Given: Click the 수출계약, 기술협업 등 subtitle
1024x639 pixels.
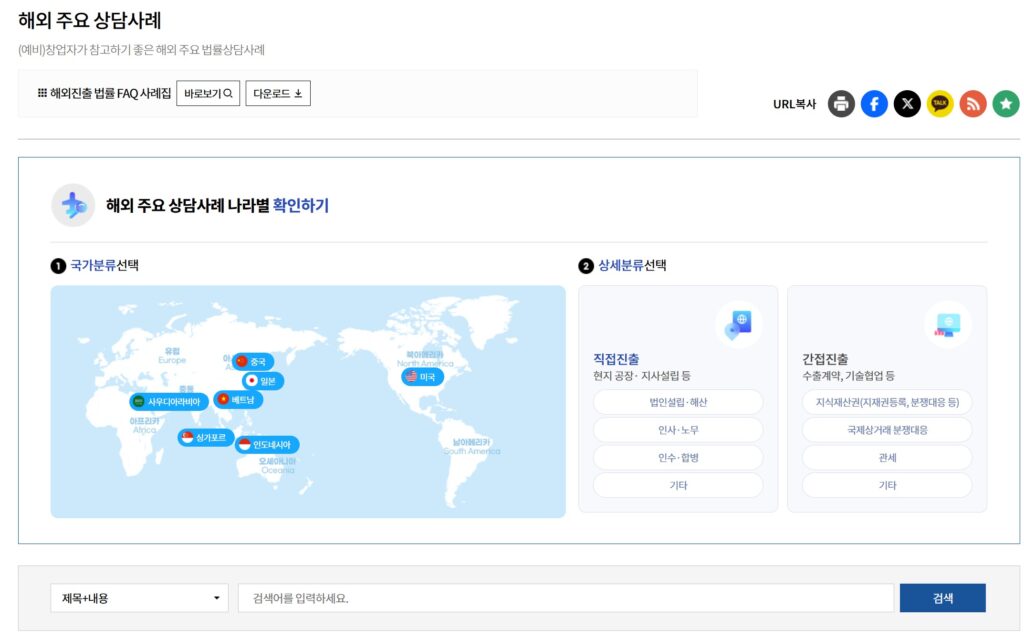Looking at the screenshot, I should point(848,376).
